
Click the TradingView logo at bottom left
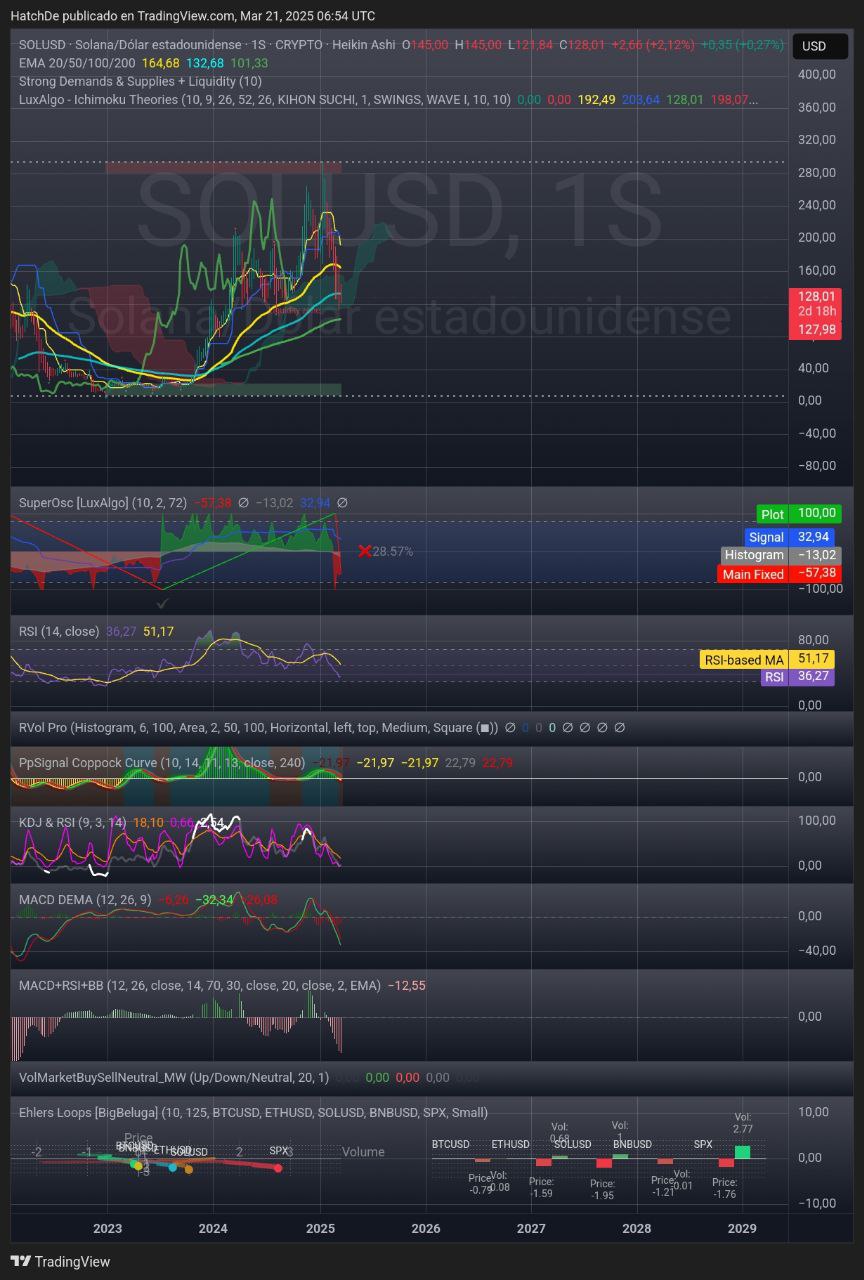[60, 1261]
